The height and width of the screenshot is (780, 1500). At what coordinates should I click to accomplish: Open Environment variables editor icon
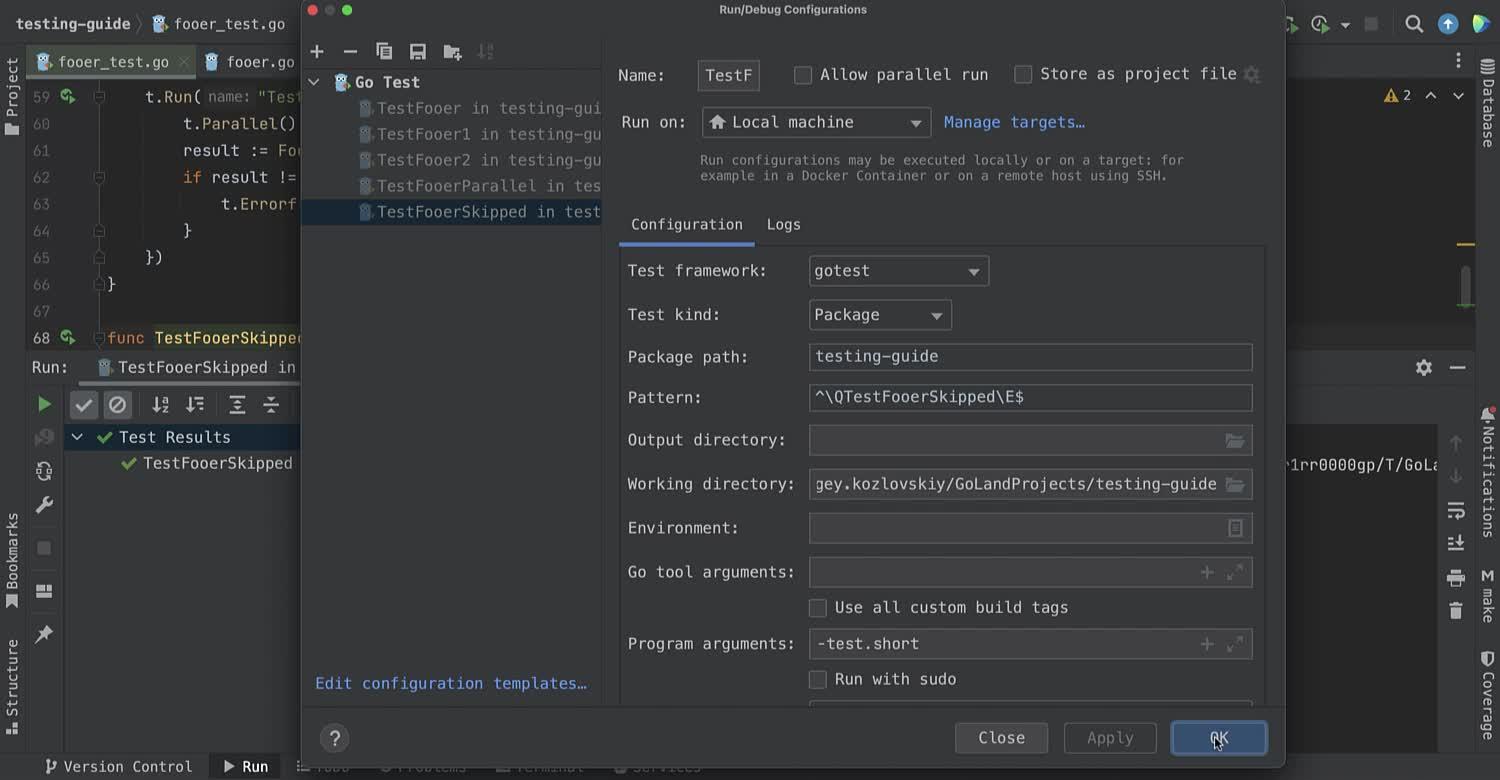(x=1235, y=528)
